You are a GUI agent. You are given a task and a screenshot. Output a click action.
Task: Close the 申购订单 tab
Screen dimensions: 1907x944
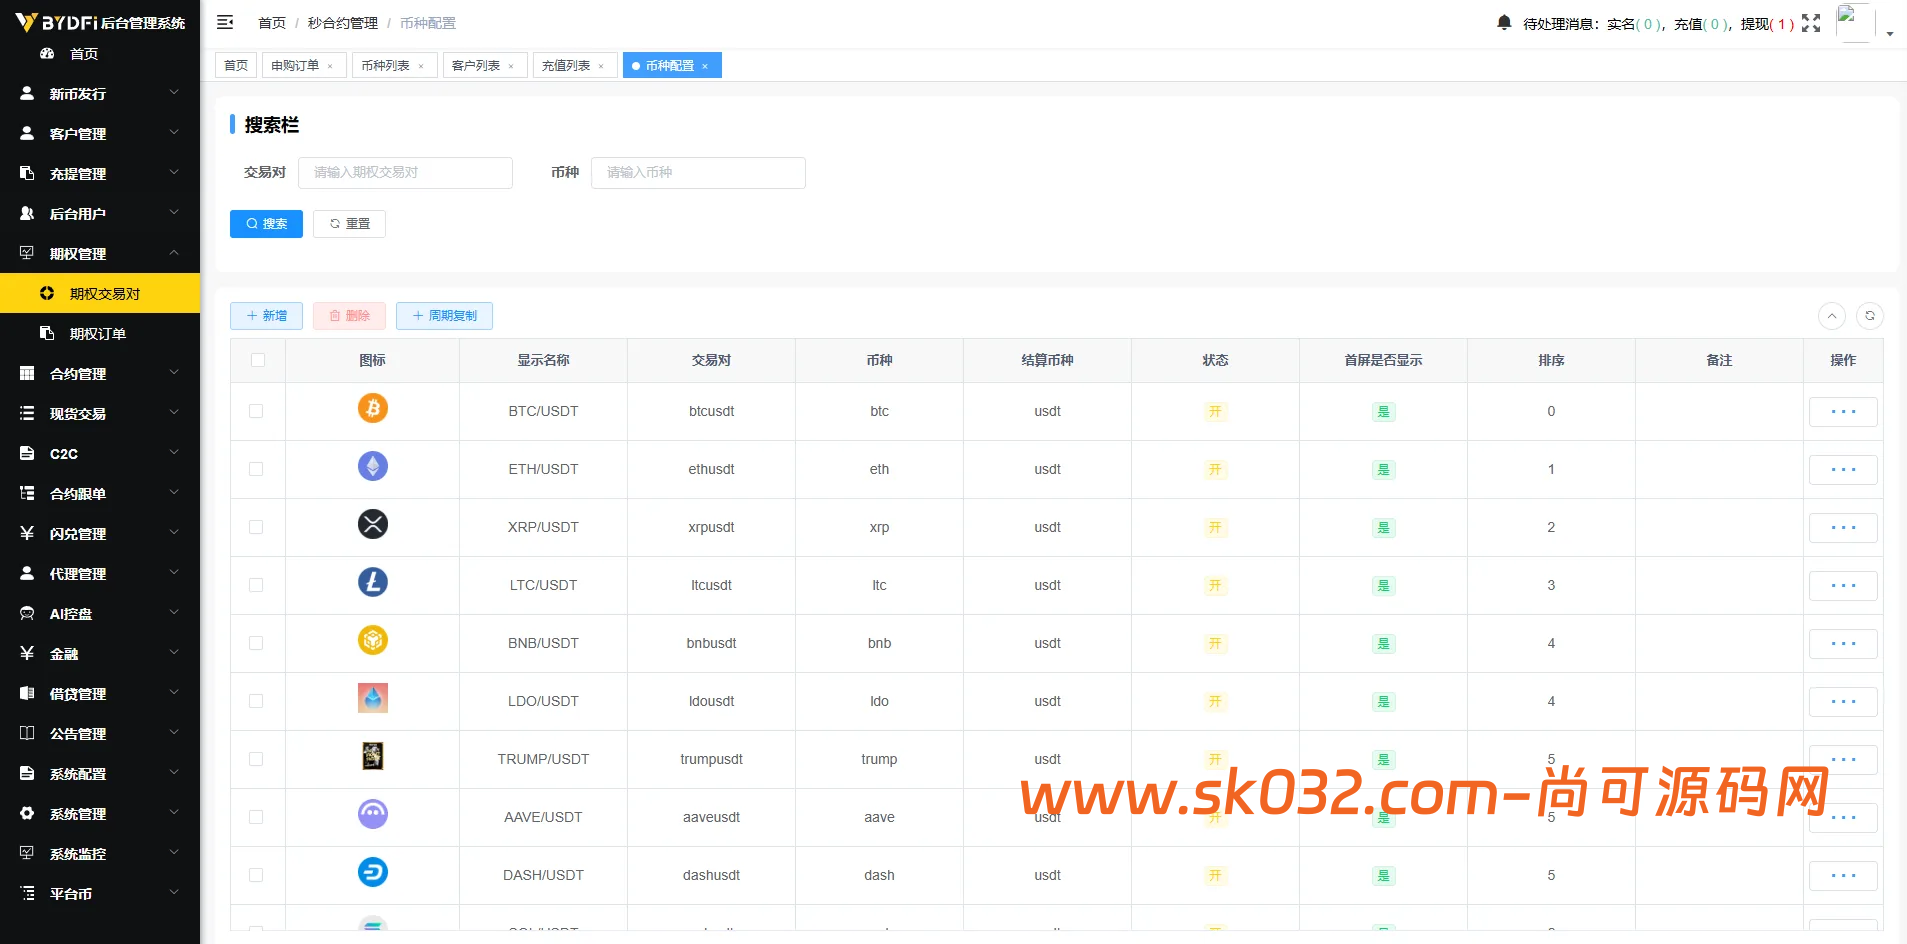point(330,66)
